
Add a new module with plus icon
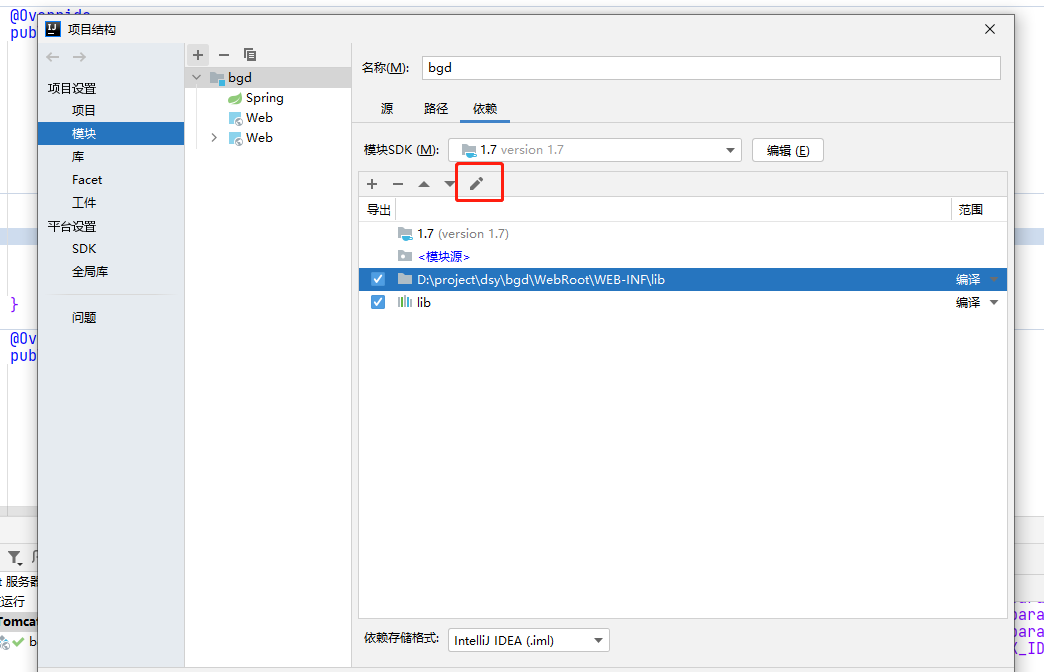click(x=198, y=55)
